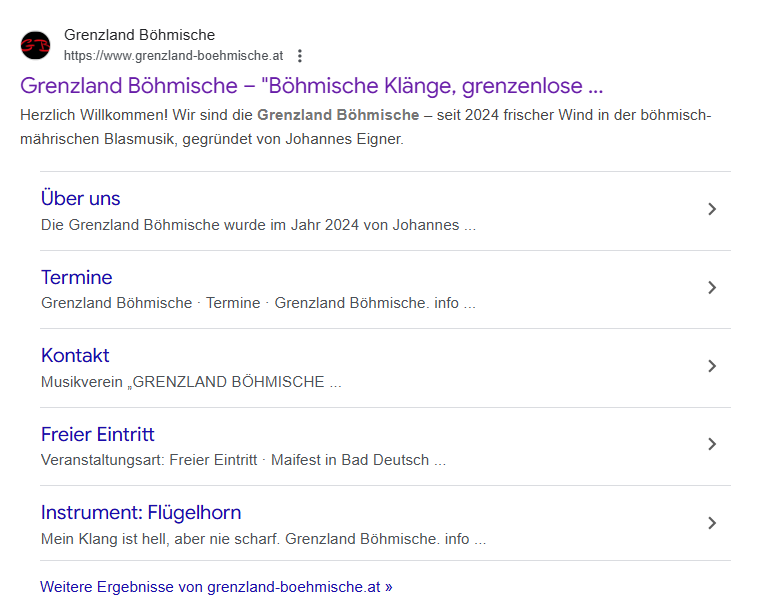Click the Grenzland Böhmische site name
The height and width of the screenshot is (608, 773).
tap(139, 35)
